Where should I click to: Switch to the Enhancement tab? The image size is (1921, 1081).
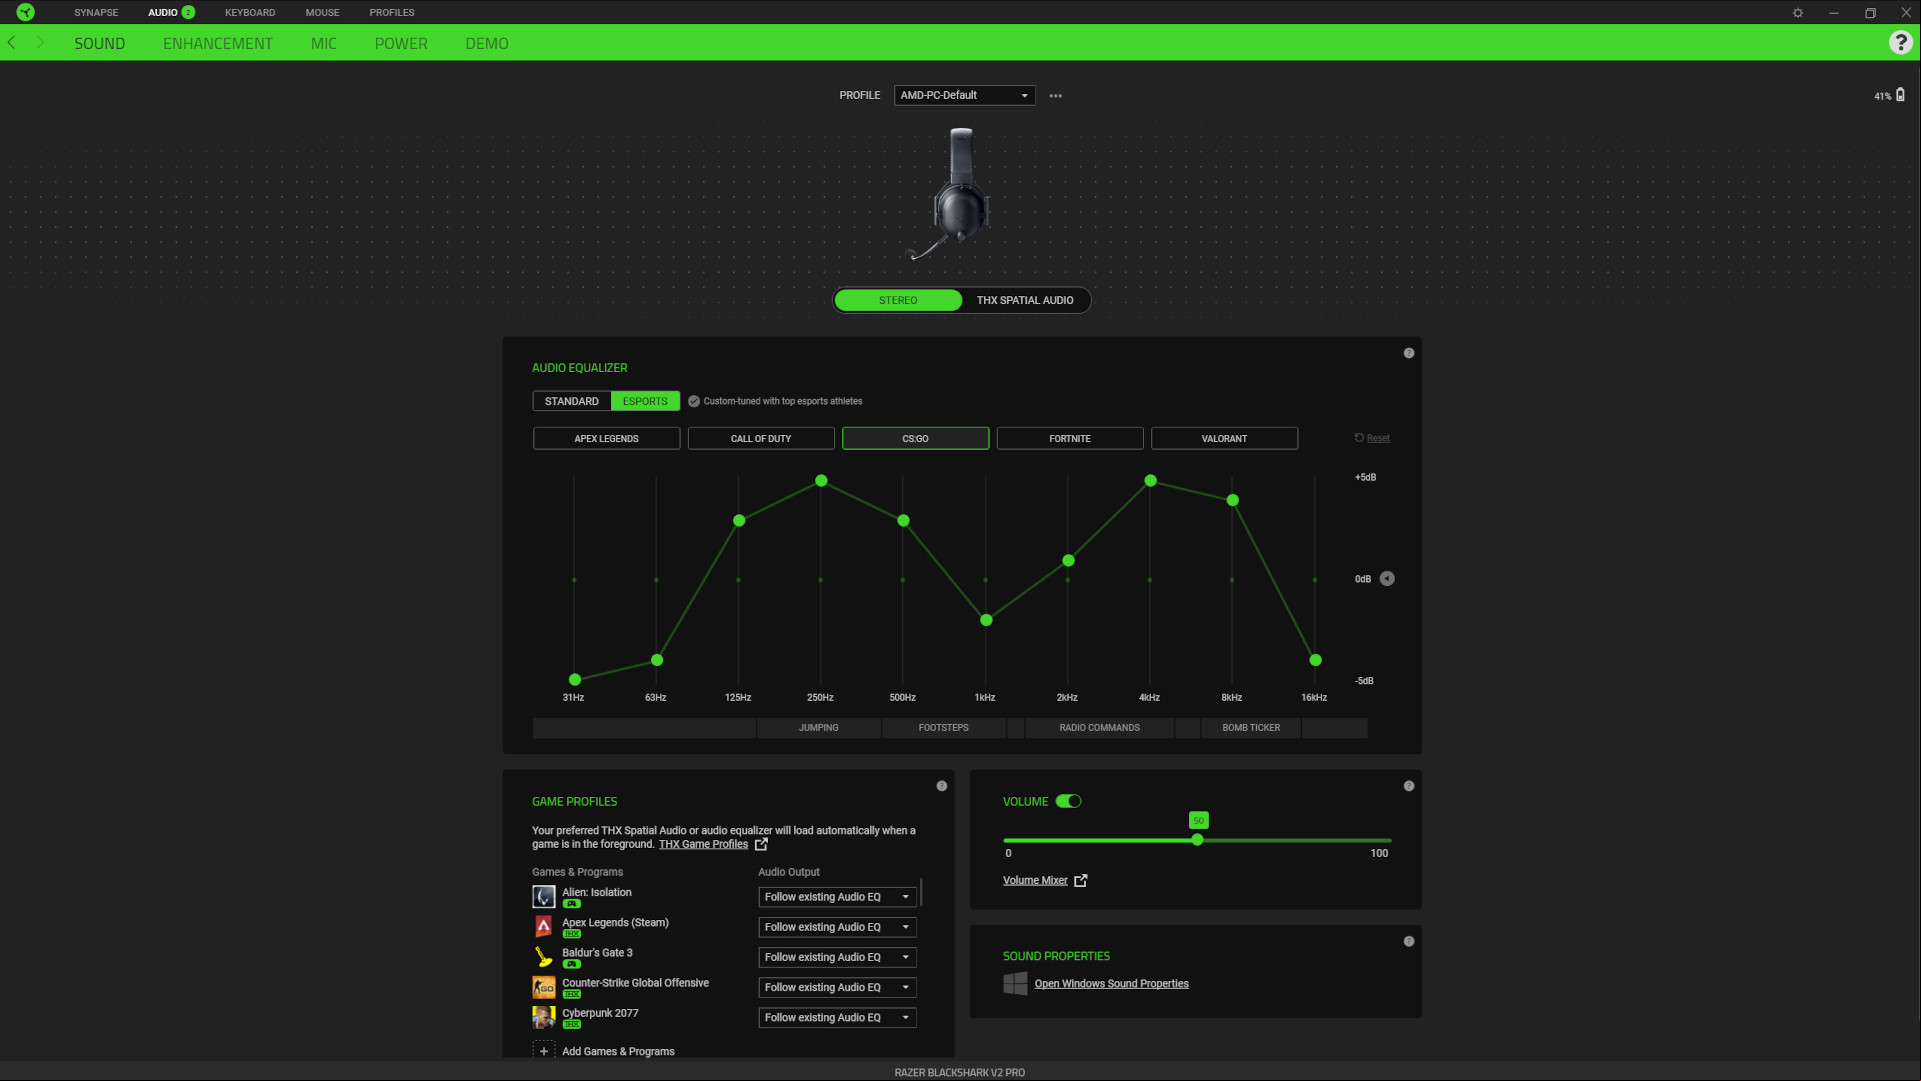click(217, 43)
